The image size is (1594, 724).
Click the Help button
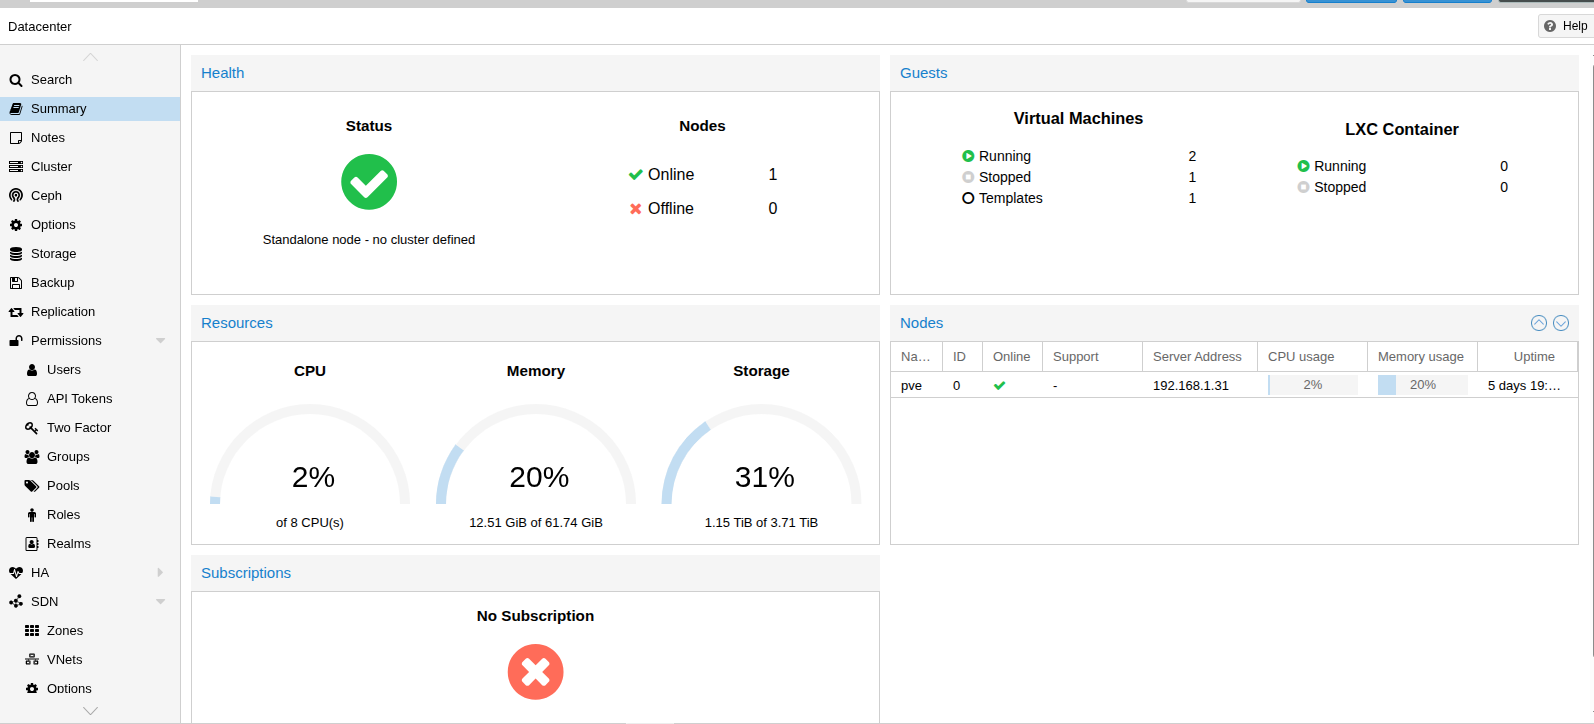[1565, 26]
